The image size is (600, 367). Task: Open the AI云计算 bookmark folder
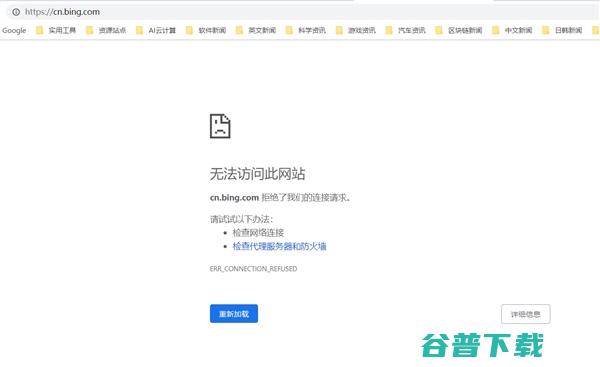(156, 30)
